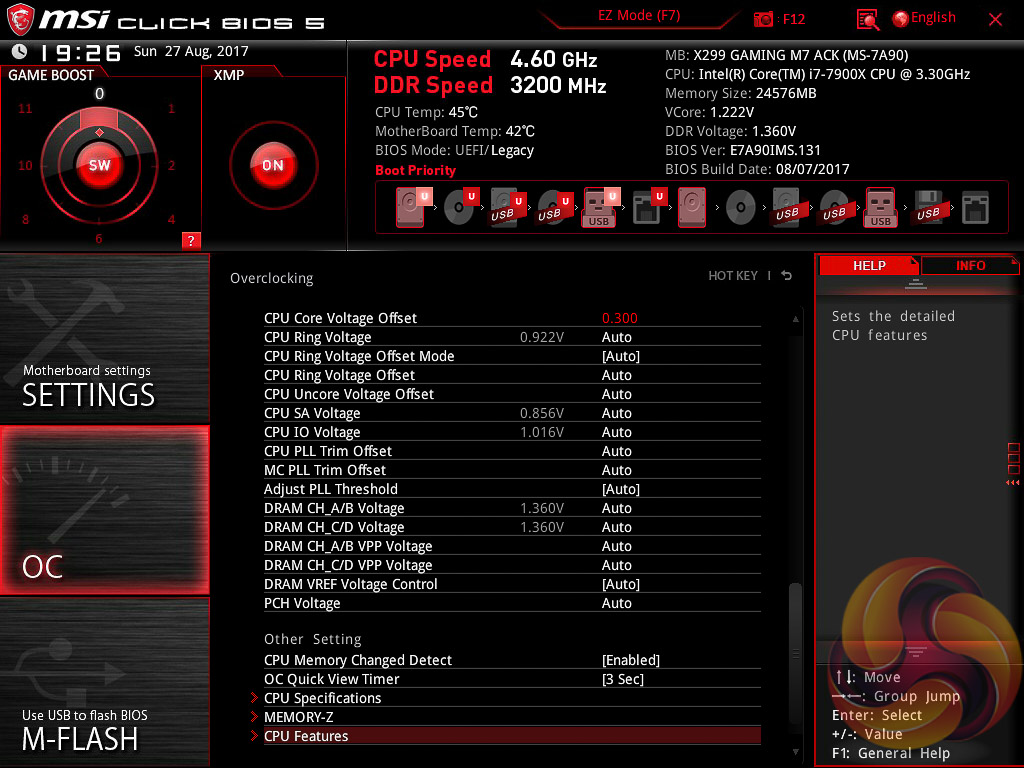This screenshot has height=768, width=1024.
Task: Select the legacy hard disk boot icon
Action: click(692, 207)
